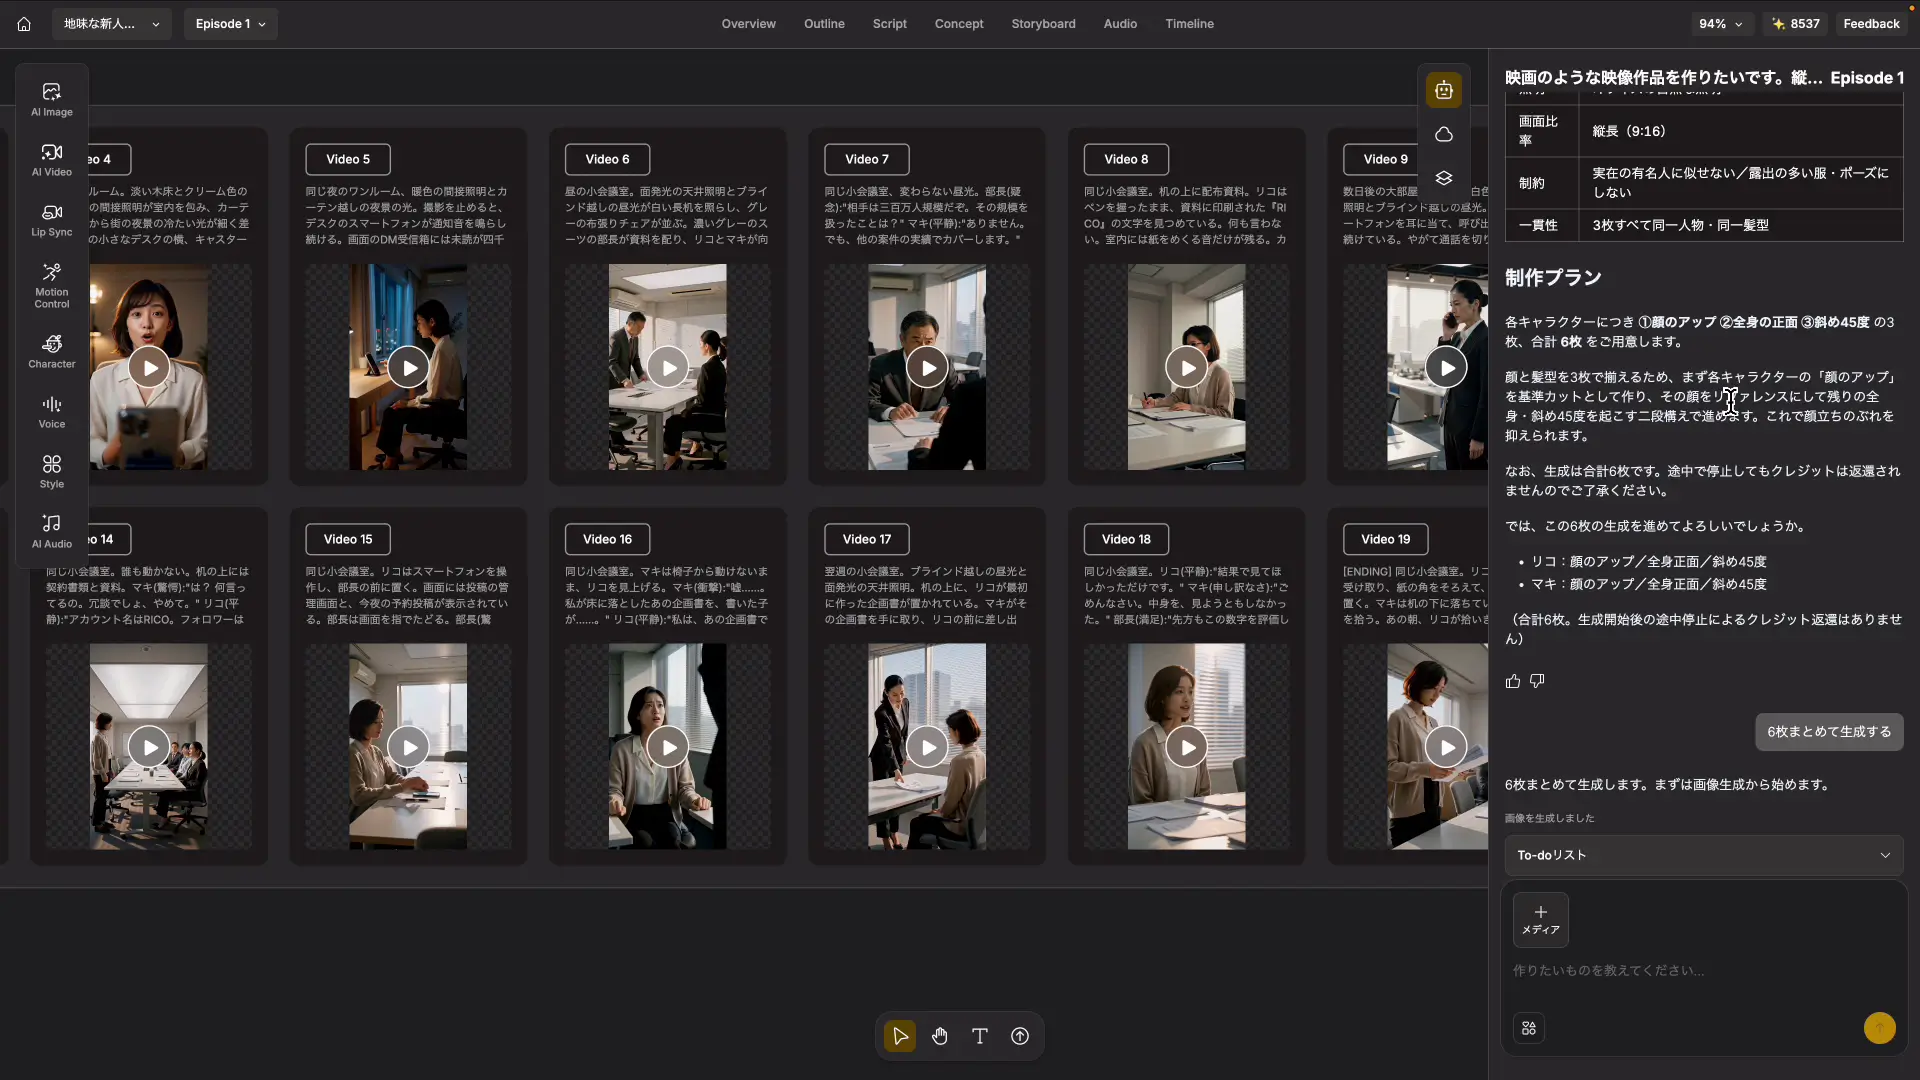1920x1080 pixels.
Task: Select the arrow pointer tool
Action: [900, 1036]
